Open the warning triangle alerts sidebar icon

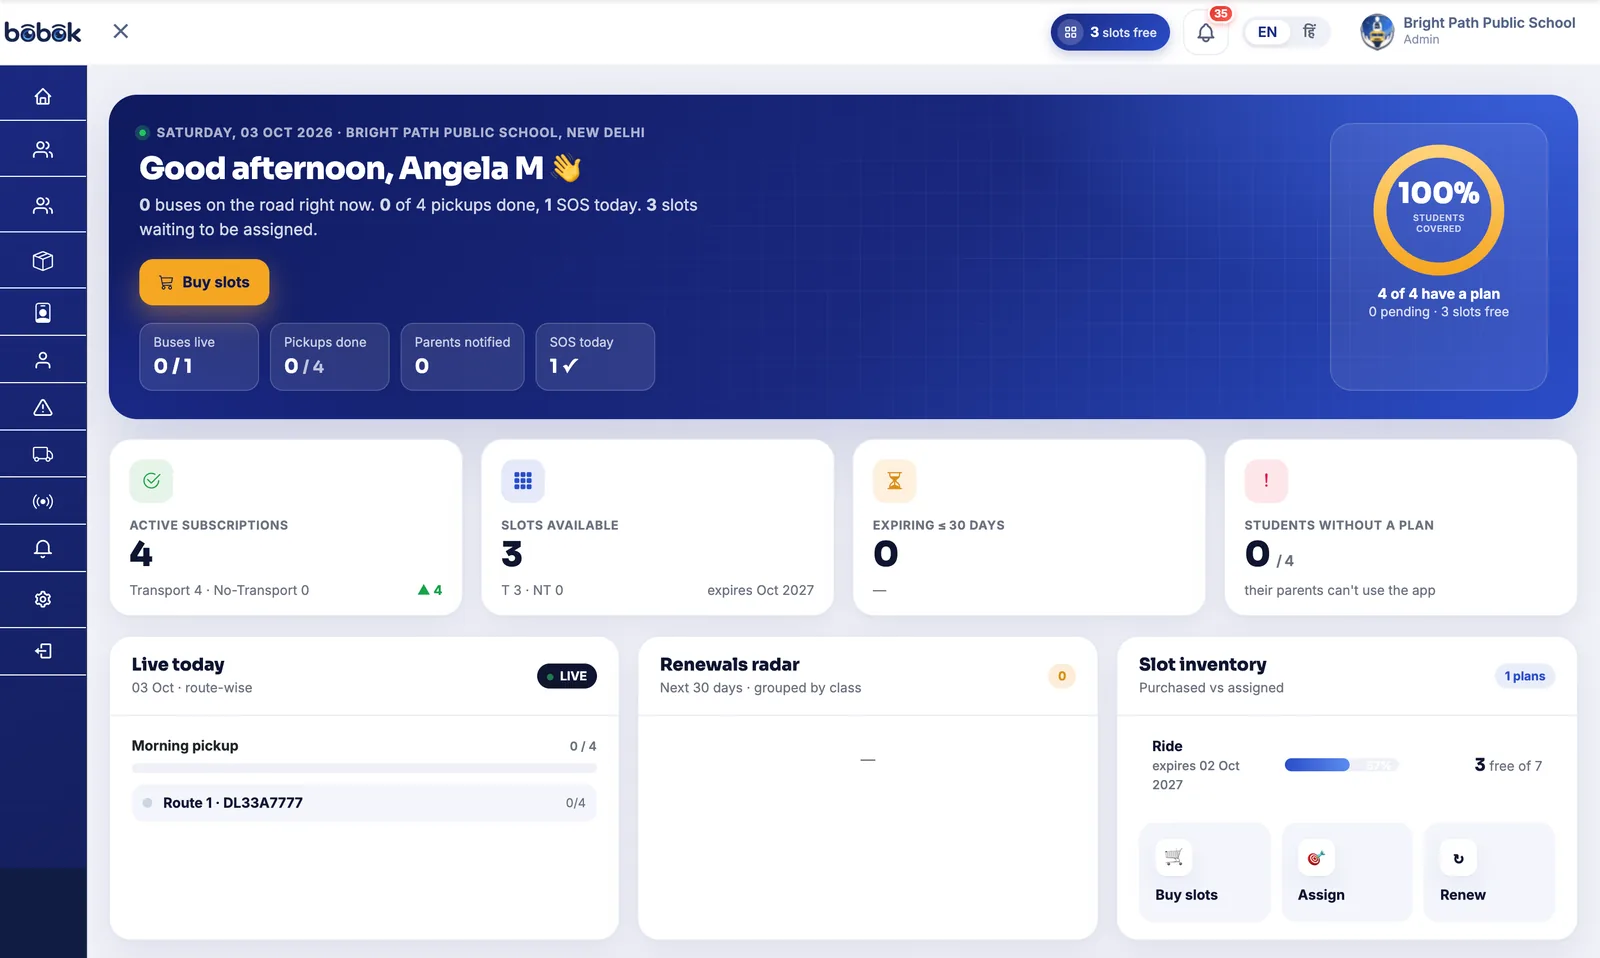tap(43, 408)
